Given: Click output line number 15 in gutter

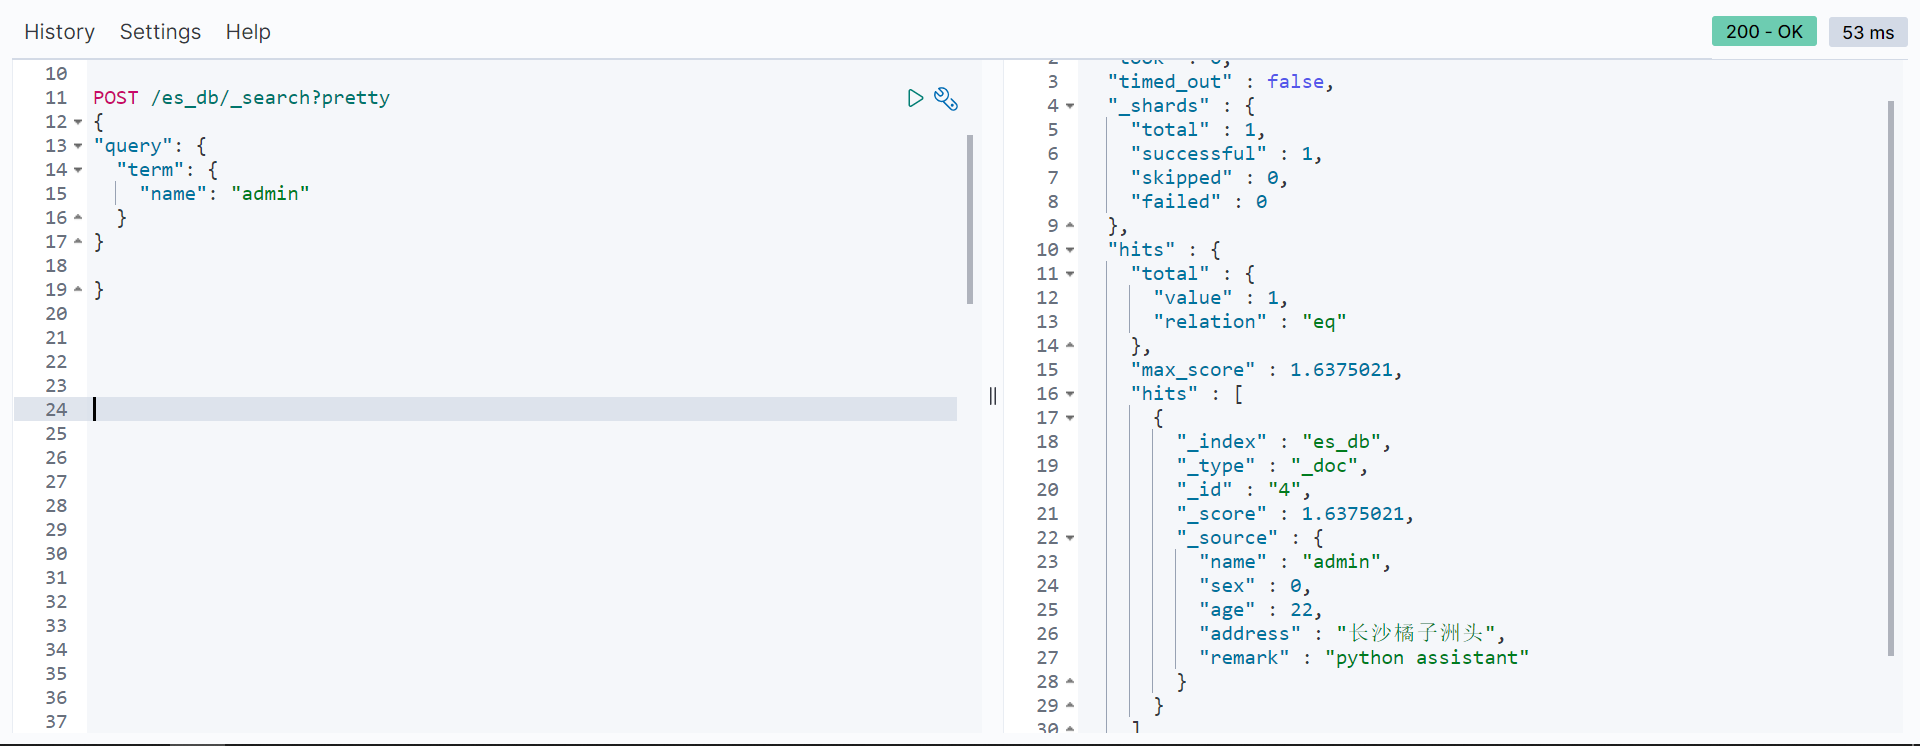Looking at the screenshot, I should tap(1047, 370).
